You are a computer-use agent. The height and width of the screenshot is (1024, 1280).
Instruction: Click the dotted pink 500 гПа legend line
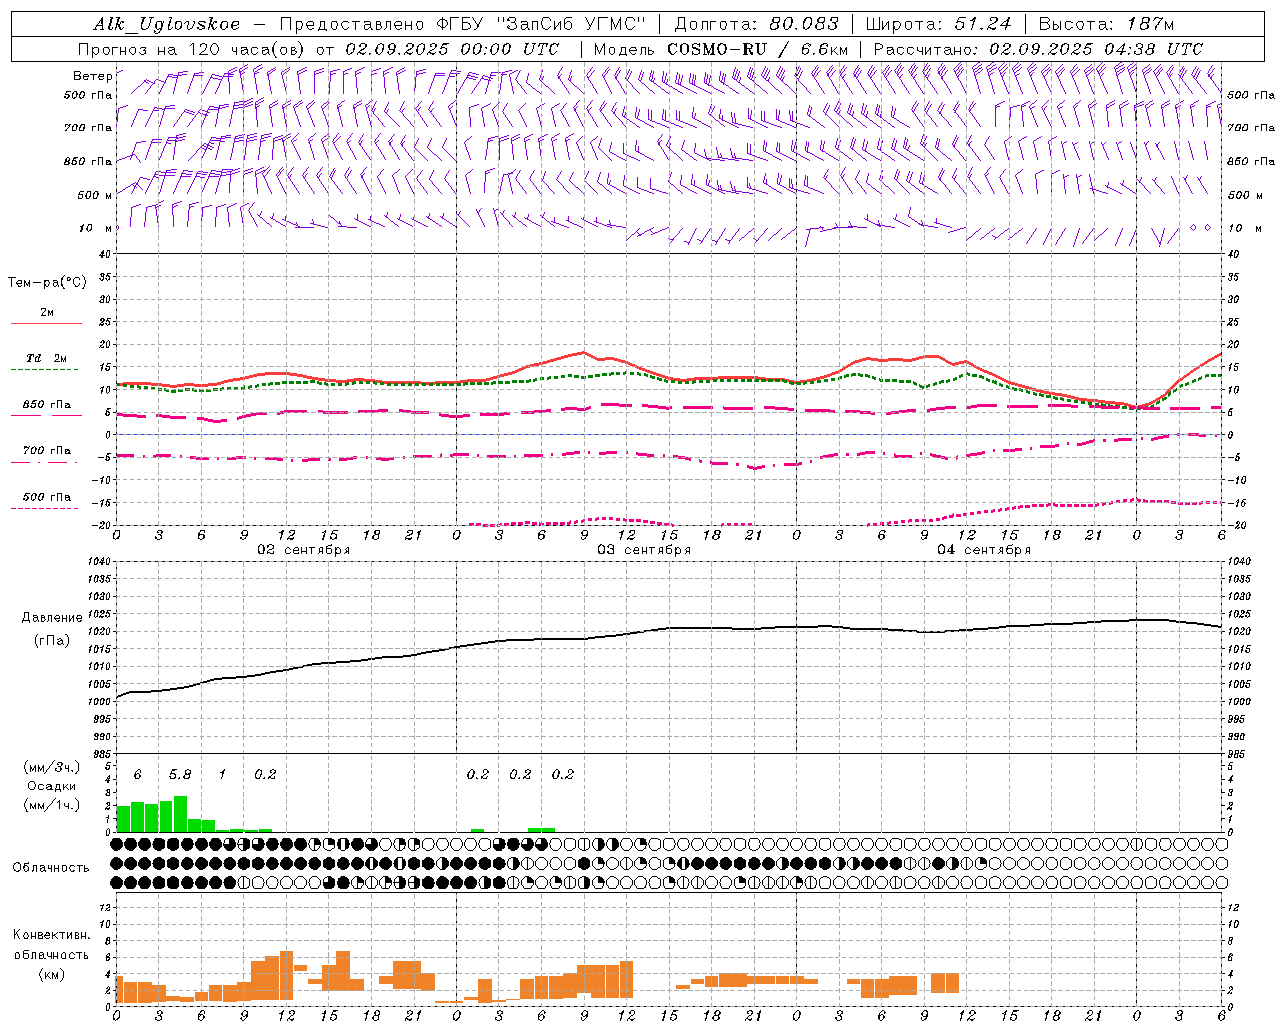click(44, 509)
